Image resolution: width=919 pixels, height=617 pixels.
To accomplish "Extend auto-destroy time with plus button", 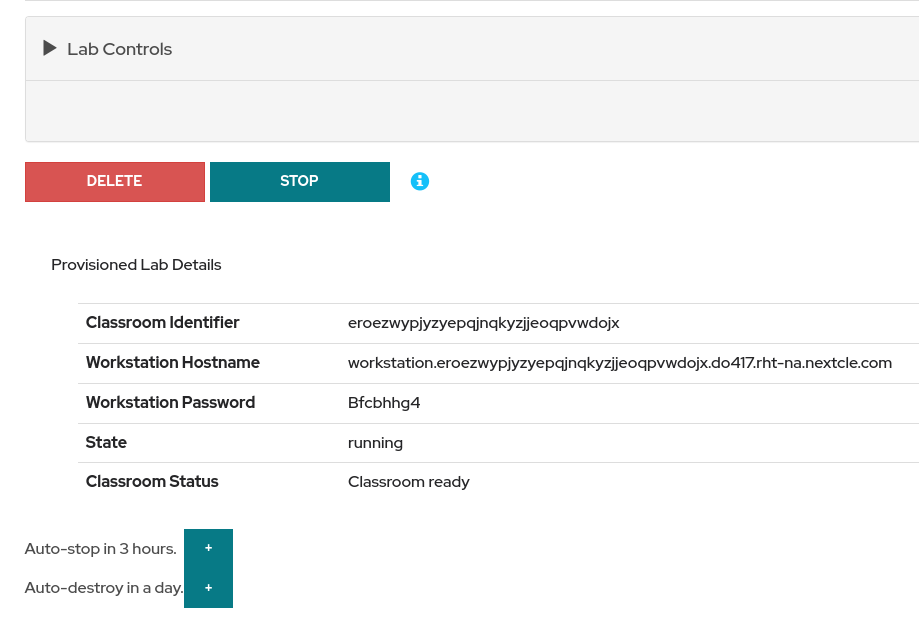I will pos(208,588).
